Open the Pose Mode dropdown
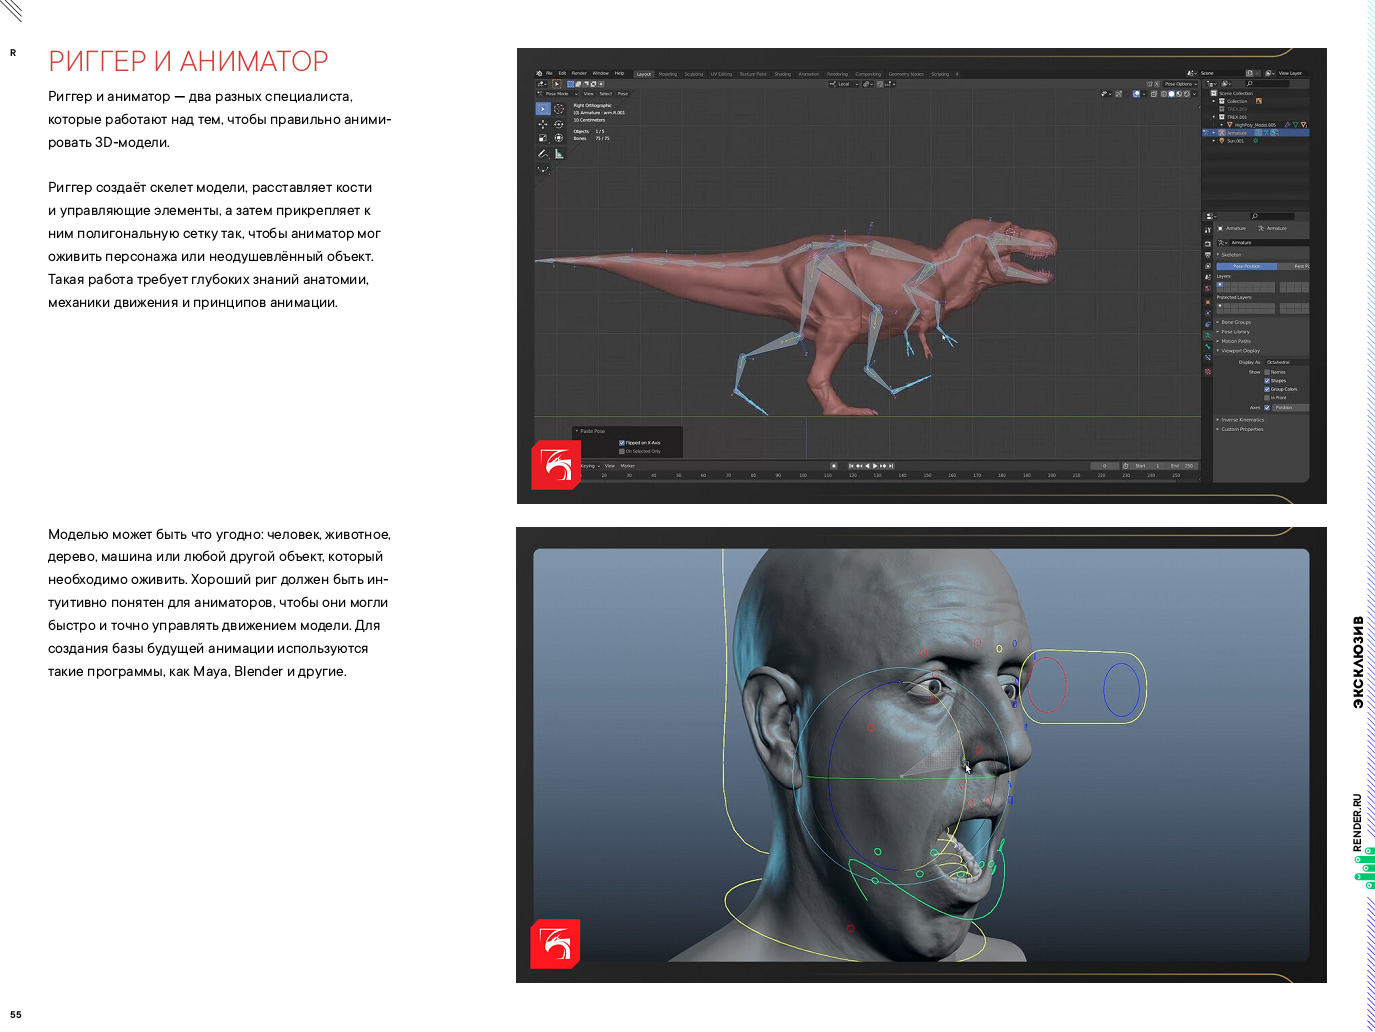1375x1032 pixels. (557, 94)
